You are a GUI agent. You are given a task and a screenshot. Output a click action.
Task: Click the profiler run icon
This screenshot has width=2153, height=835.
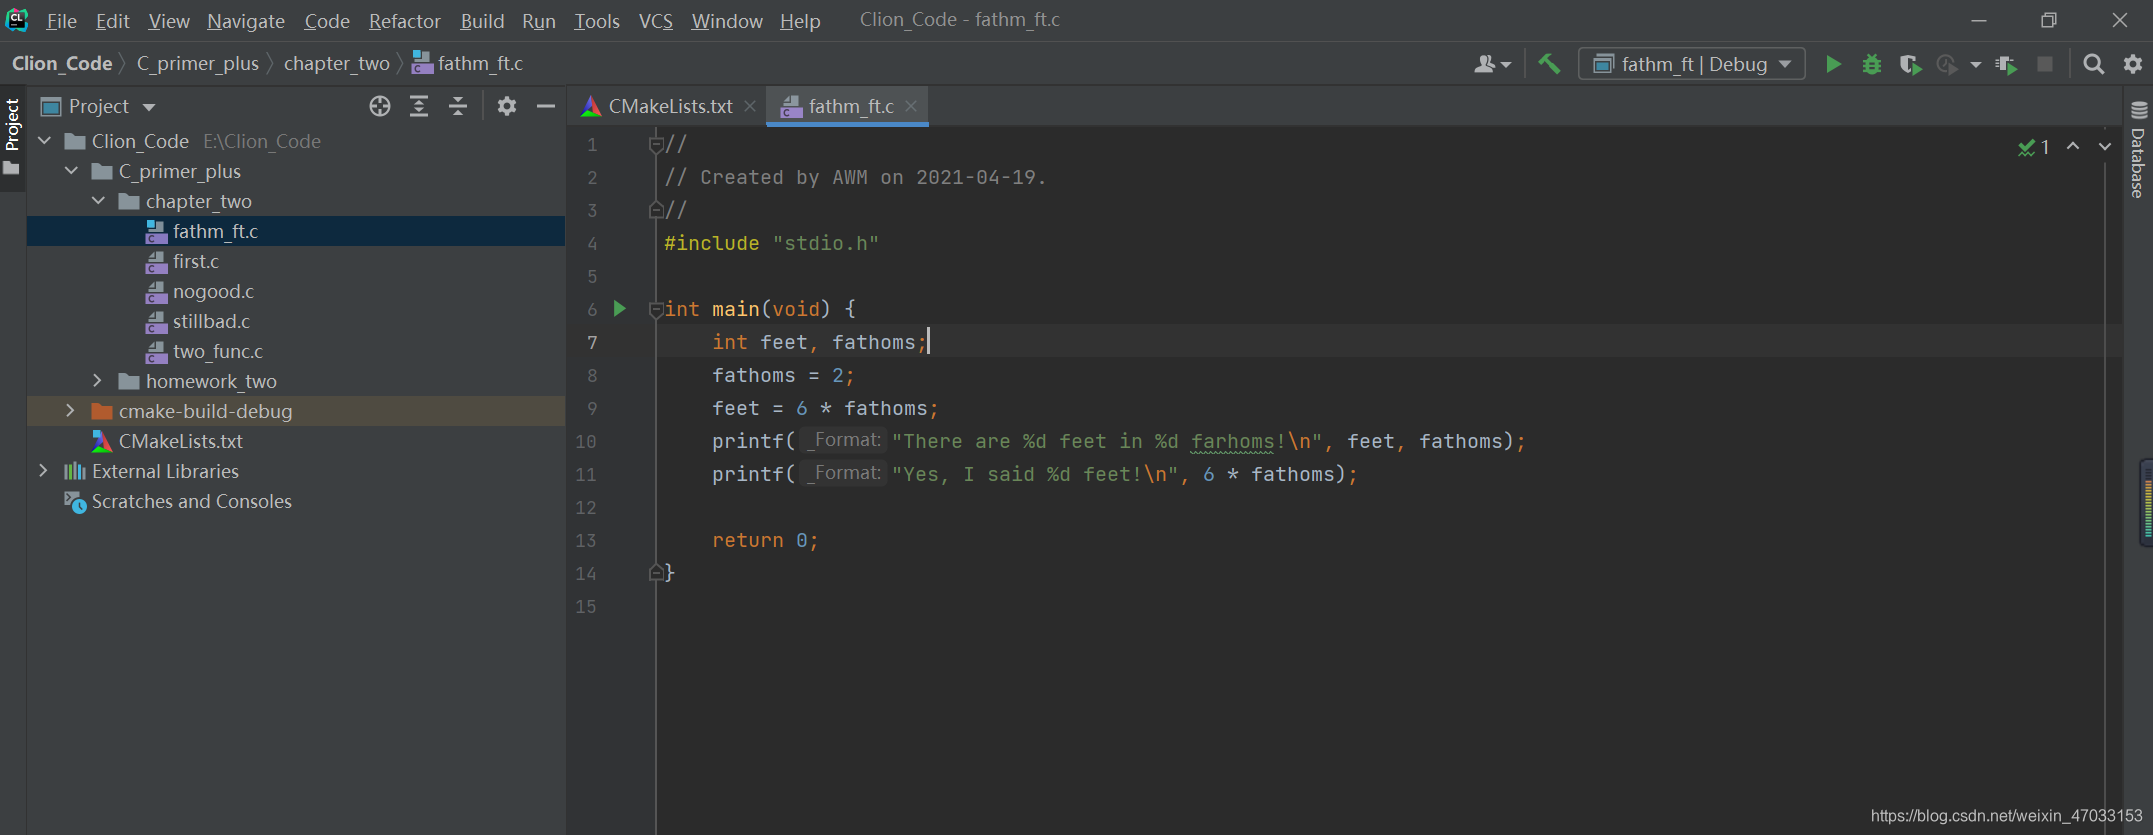point(1946,64)
